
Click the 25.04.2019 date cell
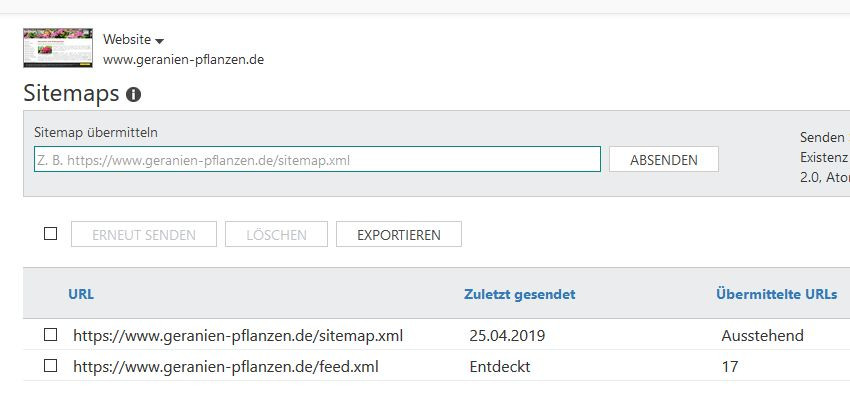[x=507, y=335]
